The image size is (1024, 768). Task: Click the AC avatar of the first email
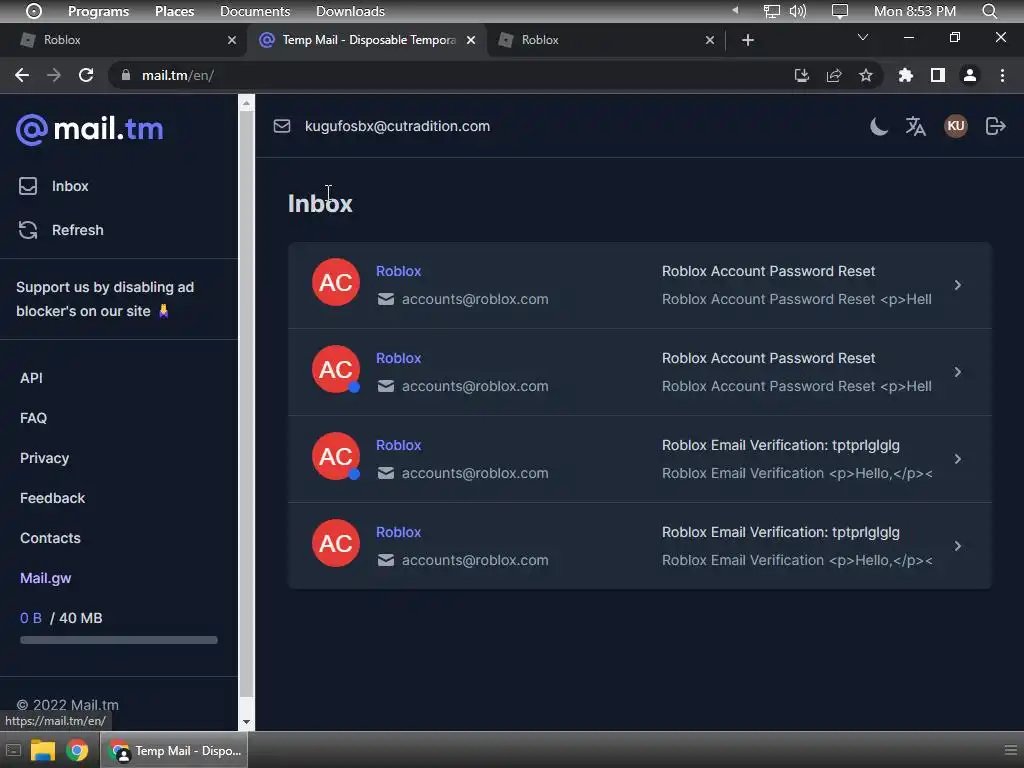pyautogui.click(x=336, y=282)
